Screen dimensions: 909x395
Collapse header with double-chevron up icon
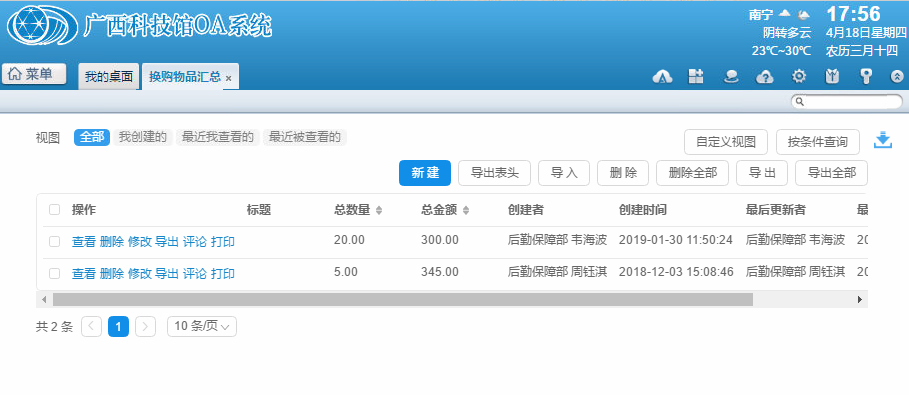(x=897, y=77)
